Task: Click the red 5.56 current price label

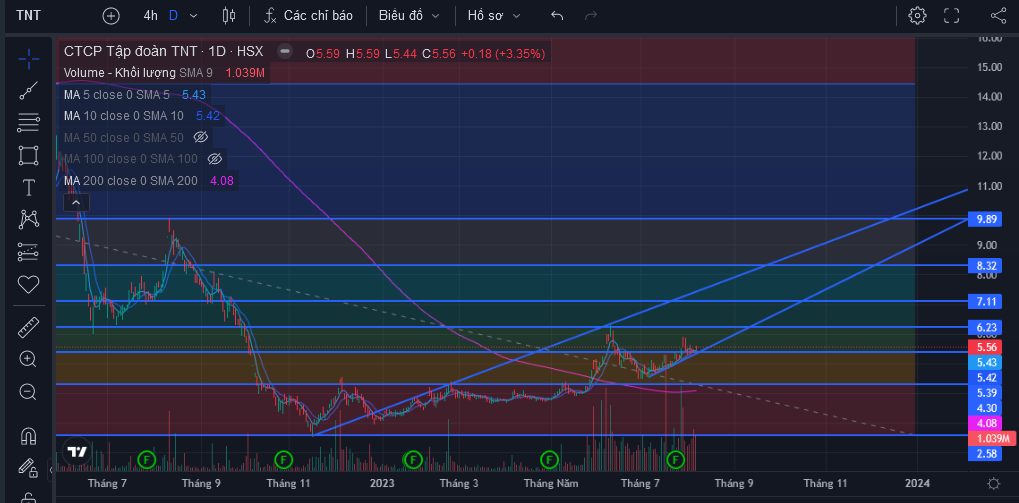Action: coord(985,348)
